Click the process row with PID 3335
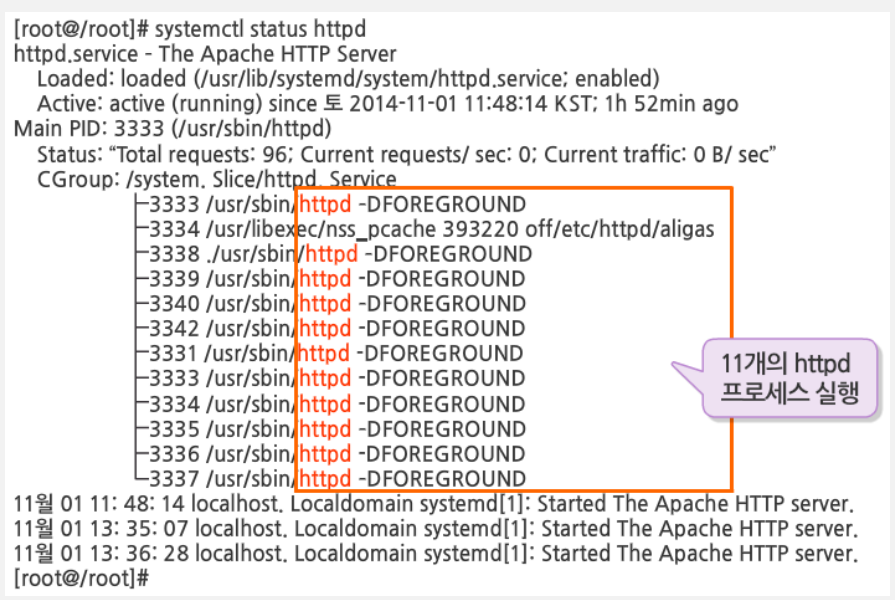895x600 pixels. [x=331, y=429]
